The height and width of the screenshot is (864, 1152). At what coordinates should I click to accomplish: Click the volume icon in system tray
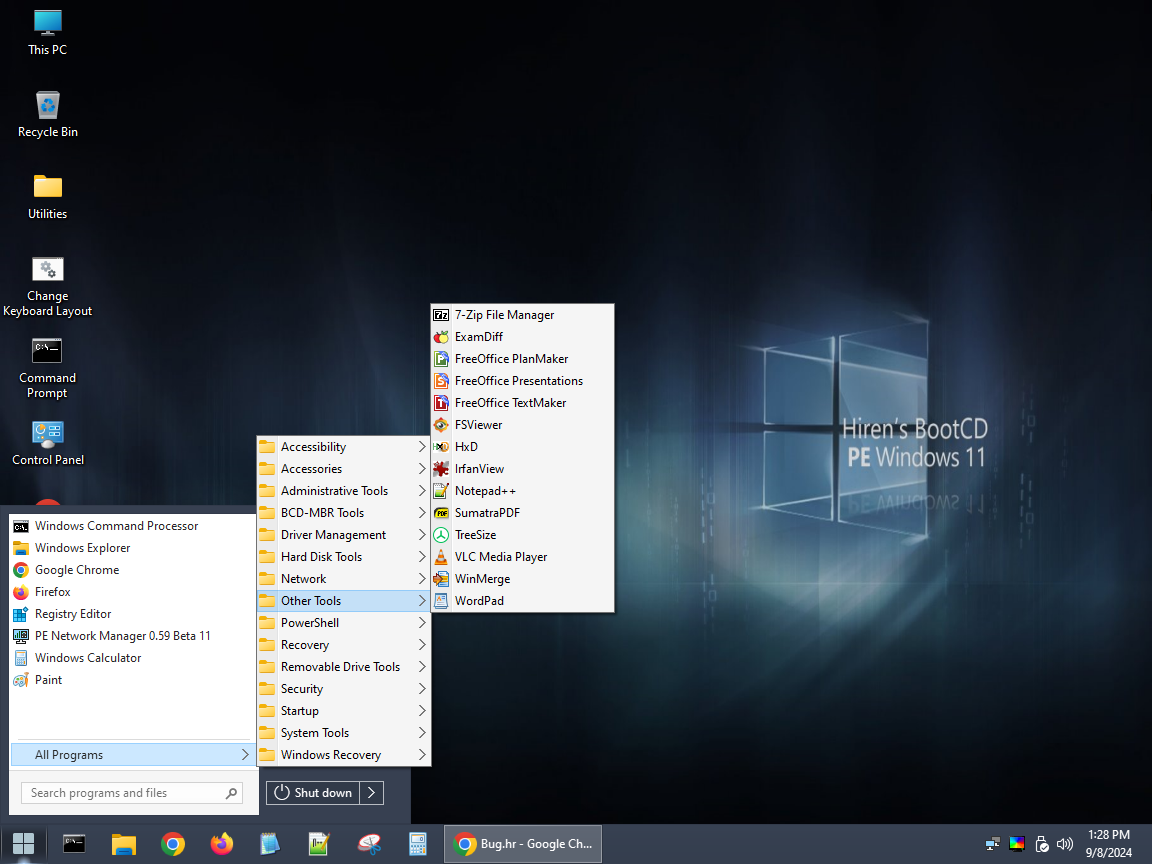(1065, 844)
